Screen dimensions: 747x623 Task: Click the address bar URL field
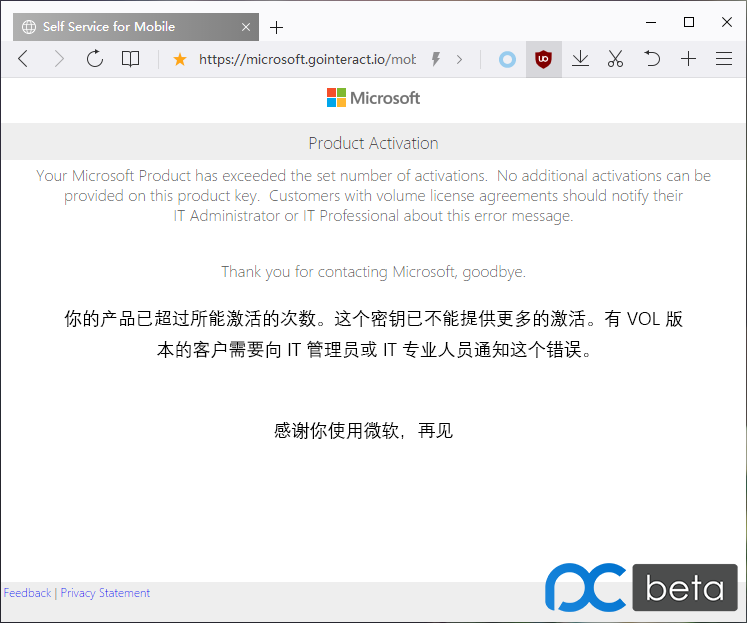[307, 60]
